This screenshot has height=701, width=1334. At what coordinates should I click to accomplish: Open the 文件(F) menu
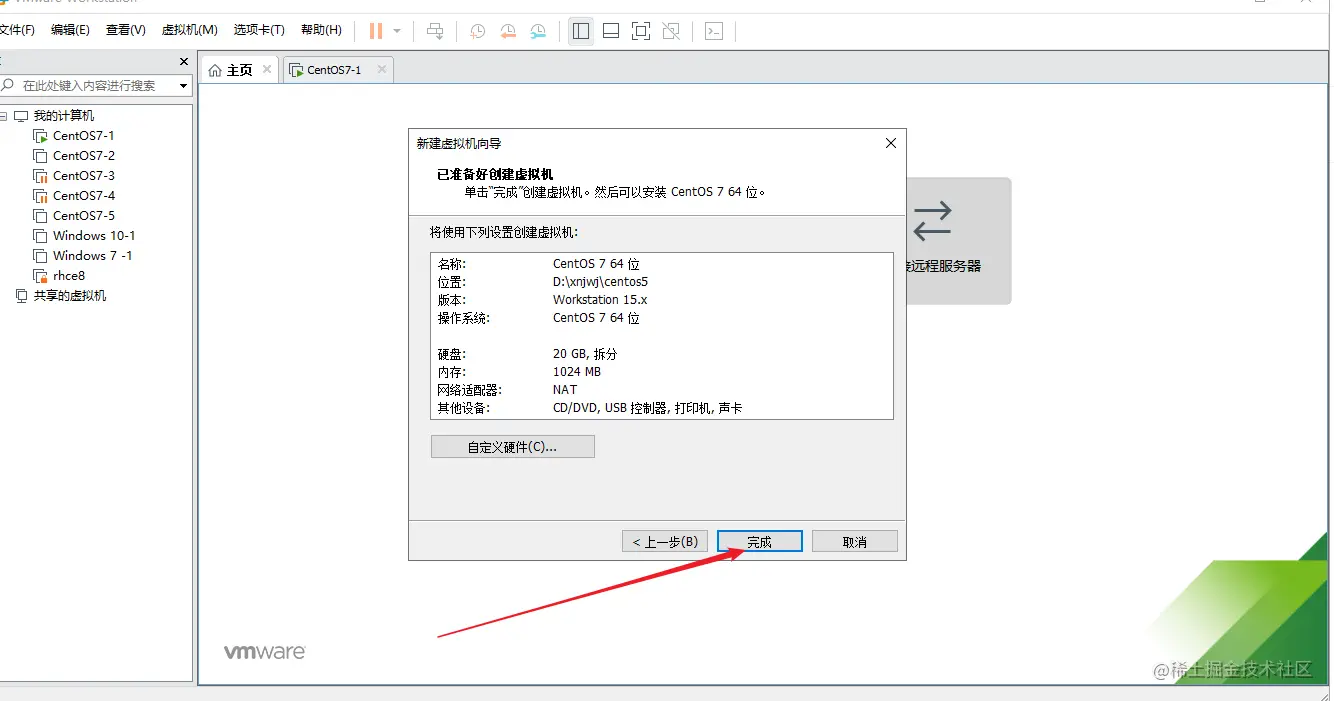(x=17, y=30)
